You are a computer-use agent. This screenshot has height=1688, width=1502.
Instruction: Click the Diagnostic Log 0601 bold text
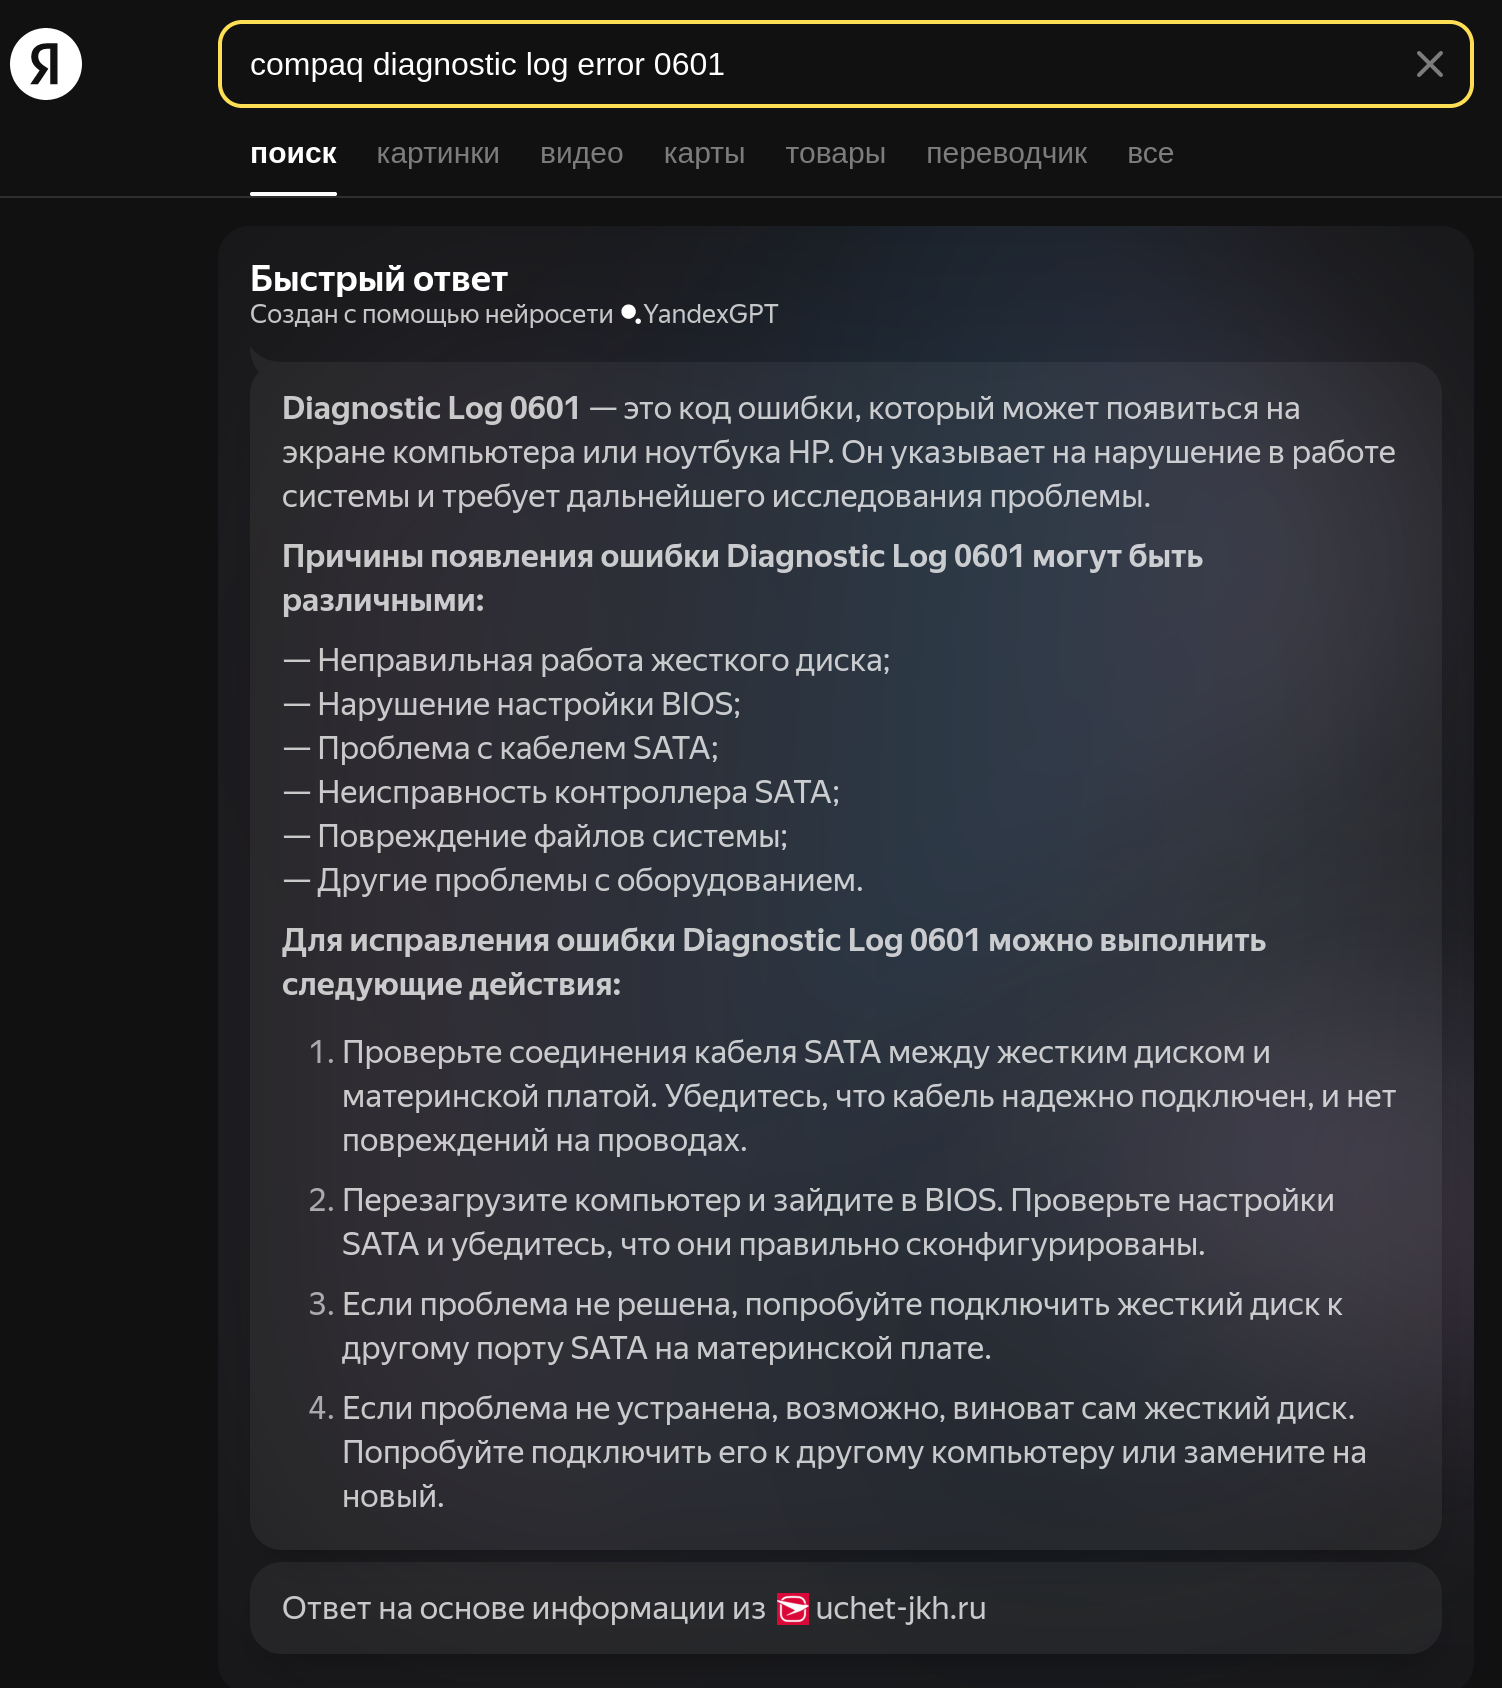(x=431, y=408)
